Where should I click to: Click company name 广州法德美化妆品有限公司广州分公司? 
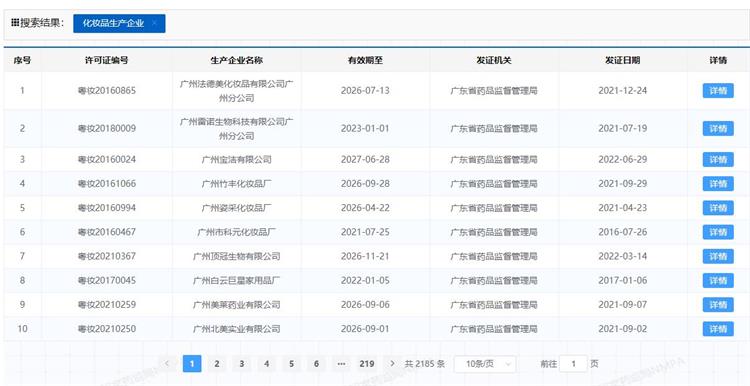tap(237, 91)
